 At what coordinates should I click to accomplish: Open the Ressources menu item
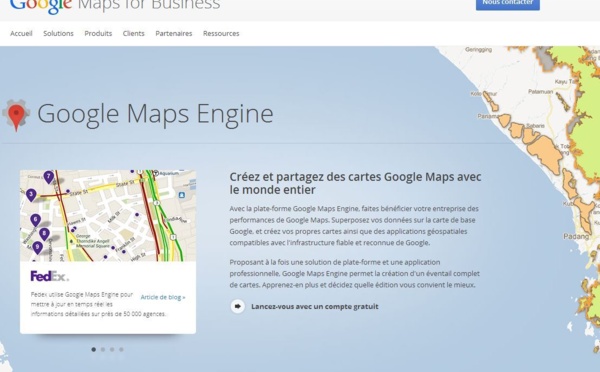pyautogui.click(x=221, y=33)
